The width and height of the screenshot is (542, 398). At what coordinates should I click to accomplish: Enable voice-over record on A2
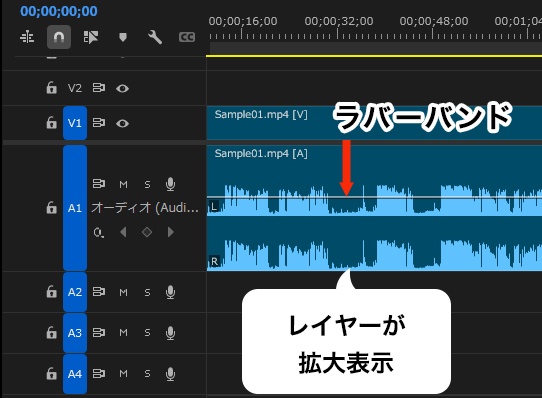[170, 292]
